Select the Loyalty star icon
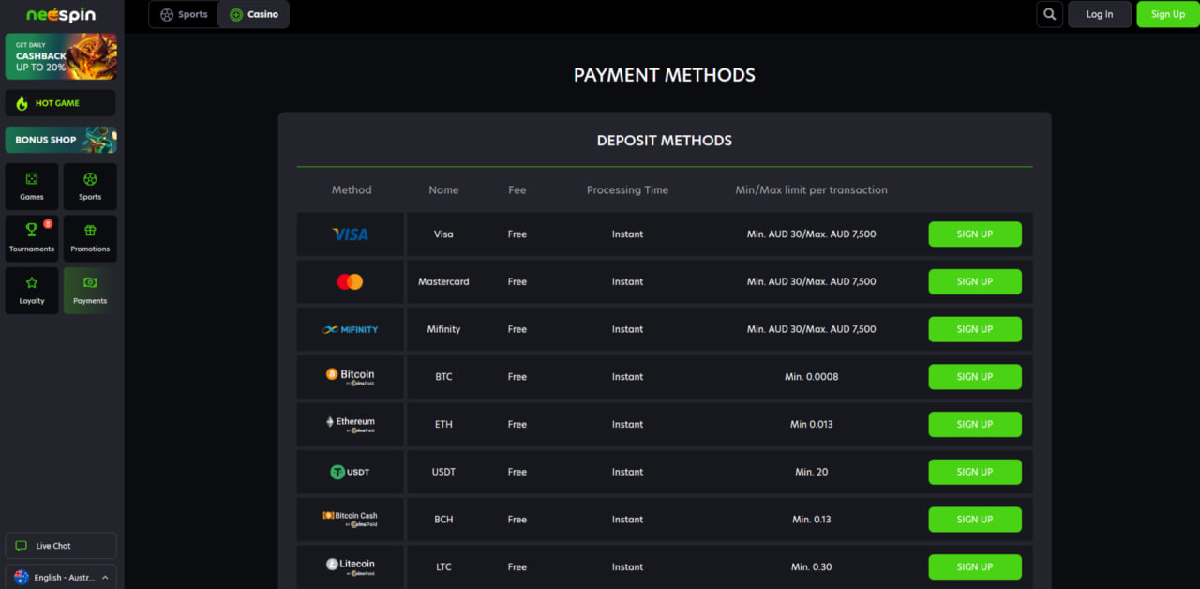 [x=31, y=290]
